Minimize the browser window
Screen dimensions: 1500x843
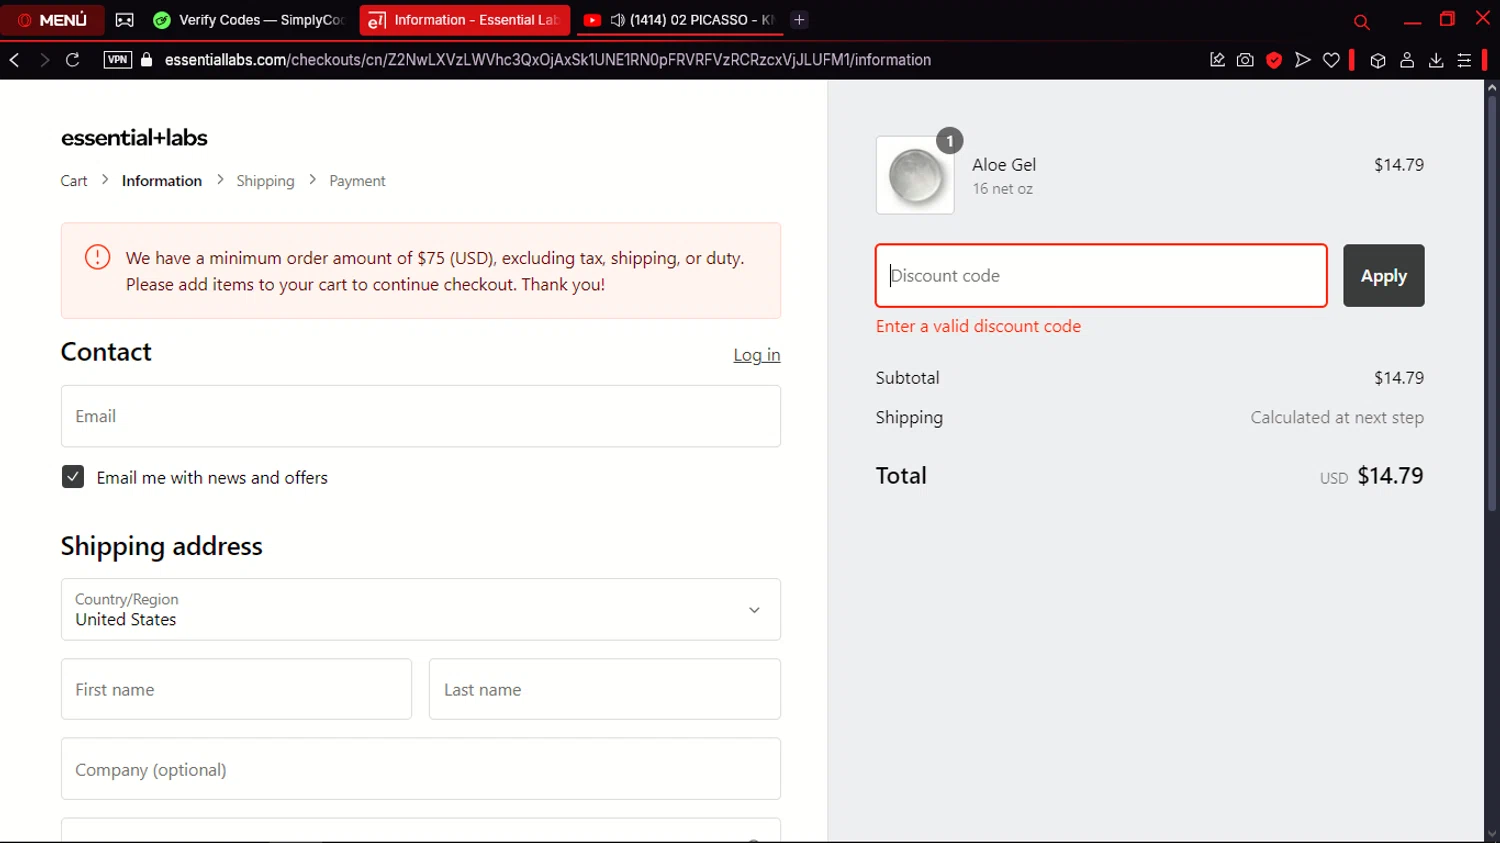click(x=1412, y=21)
